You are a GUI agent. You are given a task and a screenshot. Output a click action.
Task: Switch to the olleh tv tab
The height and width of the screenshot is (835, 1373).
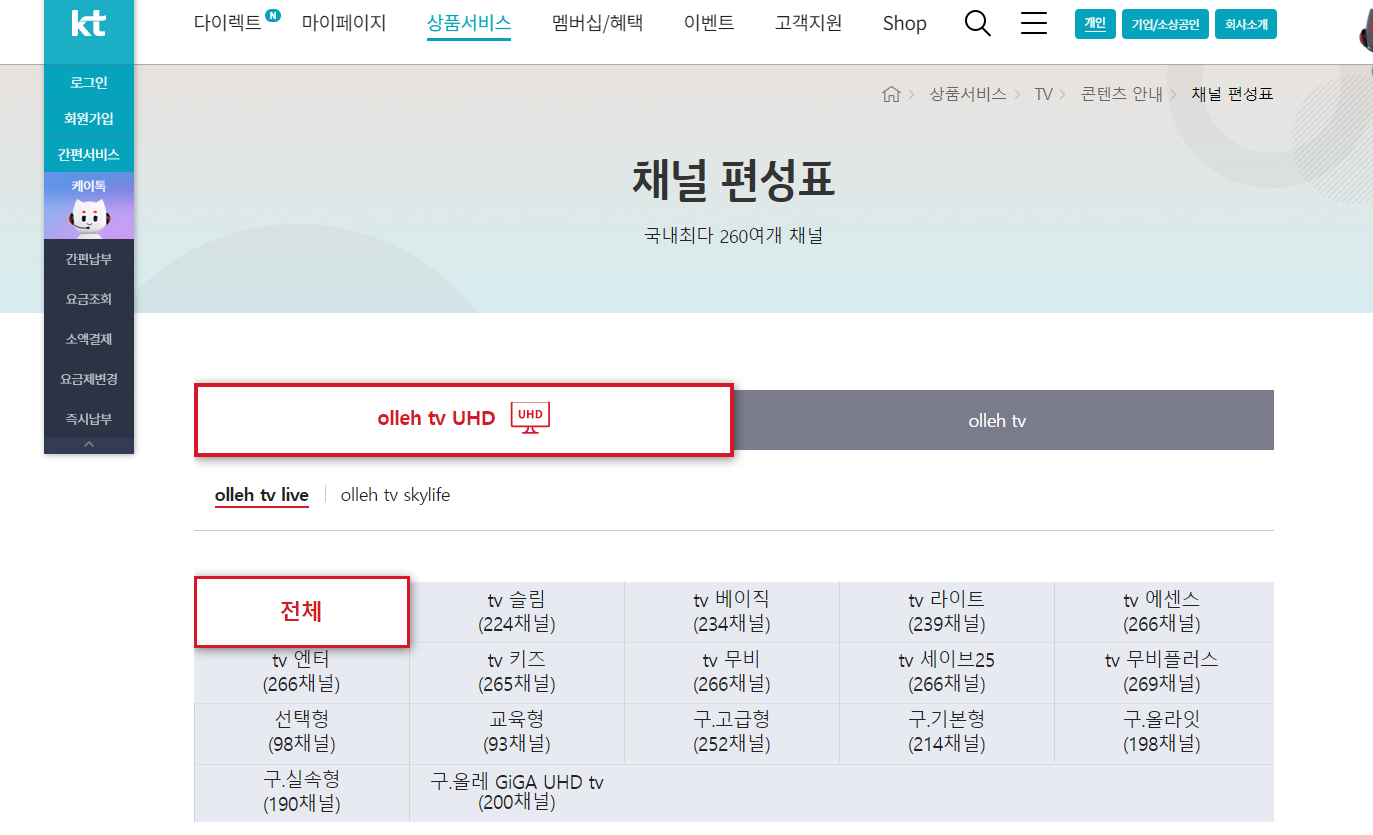coord(1004,420)
